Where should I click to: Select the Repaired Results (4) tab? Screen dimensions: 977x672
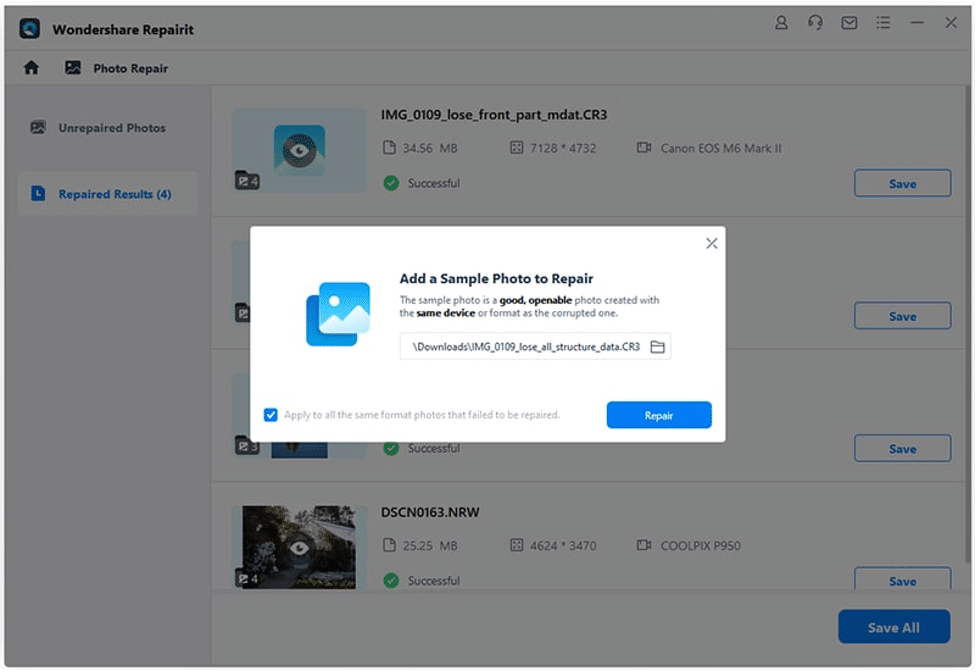(x=114, y=194)
